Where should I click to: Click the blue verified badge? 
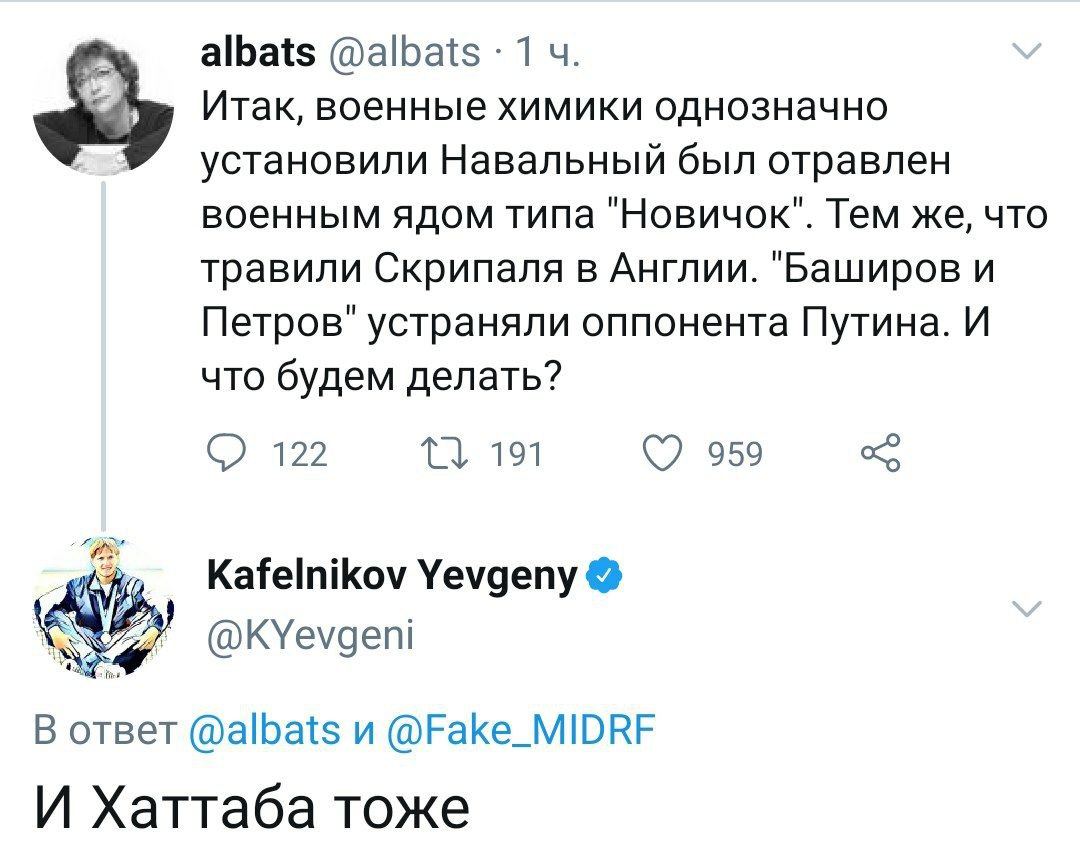click(609, 576)
